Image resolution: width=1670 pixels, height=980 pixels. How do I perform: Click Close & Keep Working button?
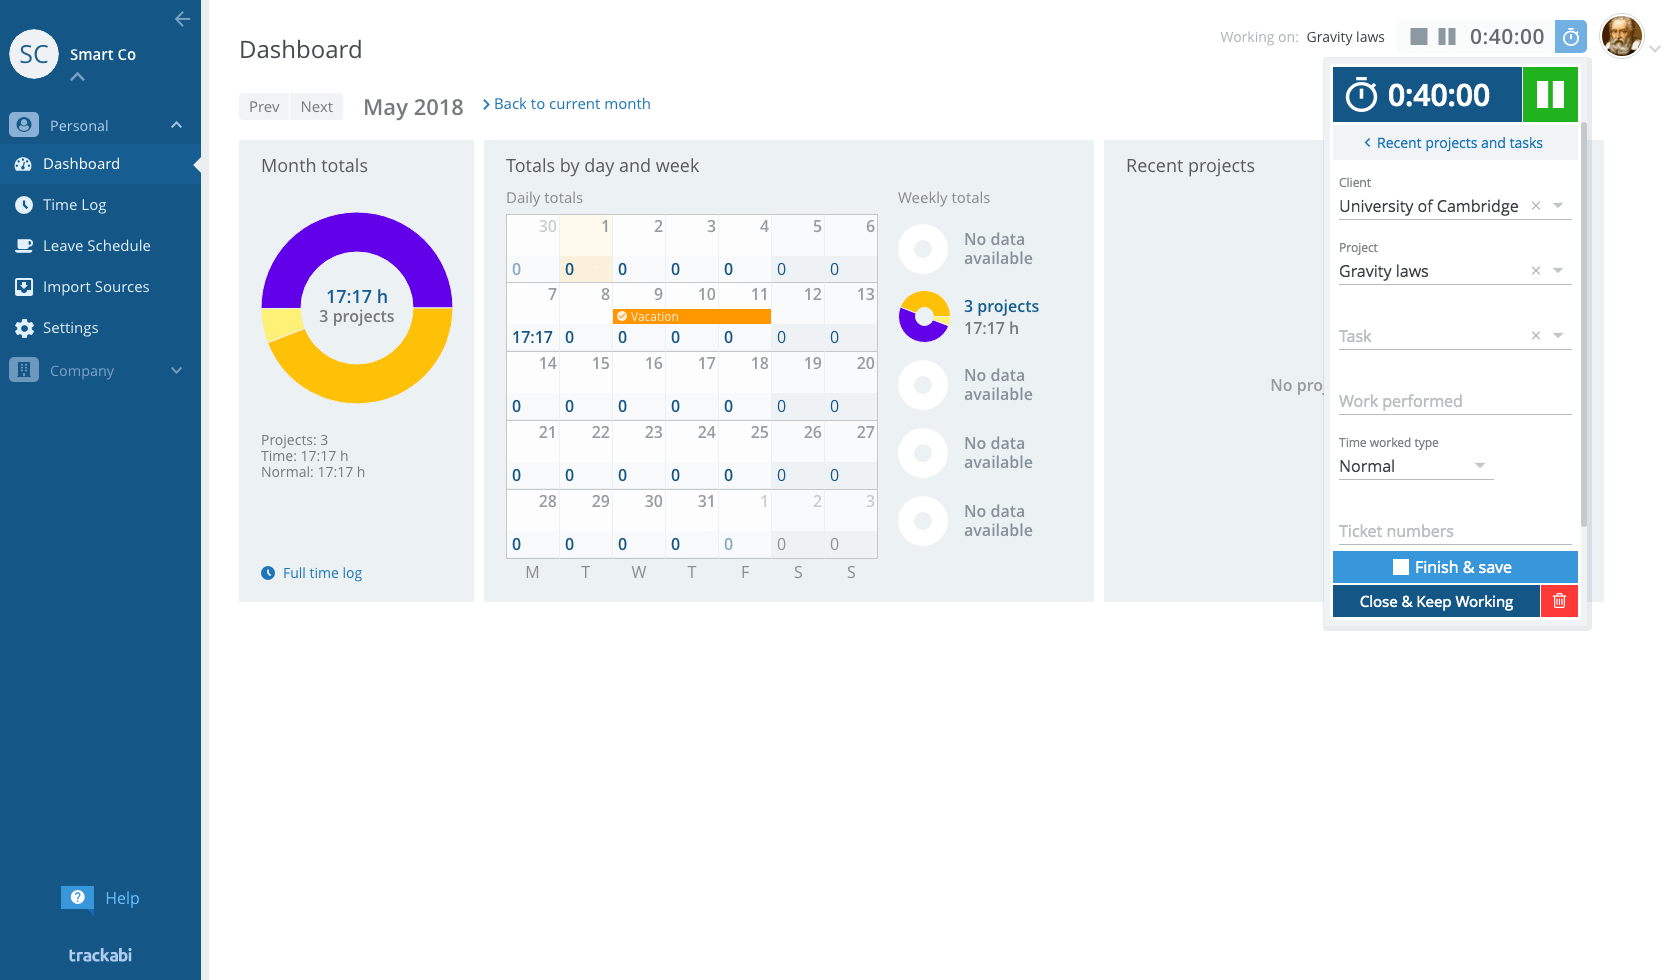[x=1436, y=601]
